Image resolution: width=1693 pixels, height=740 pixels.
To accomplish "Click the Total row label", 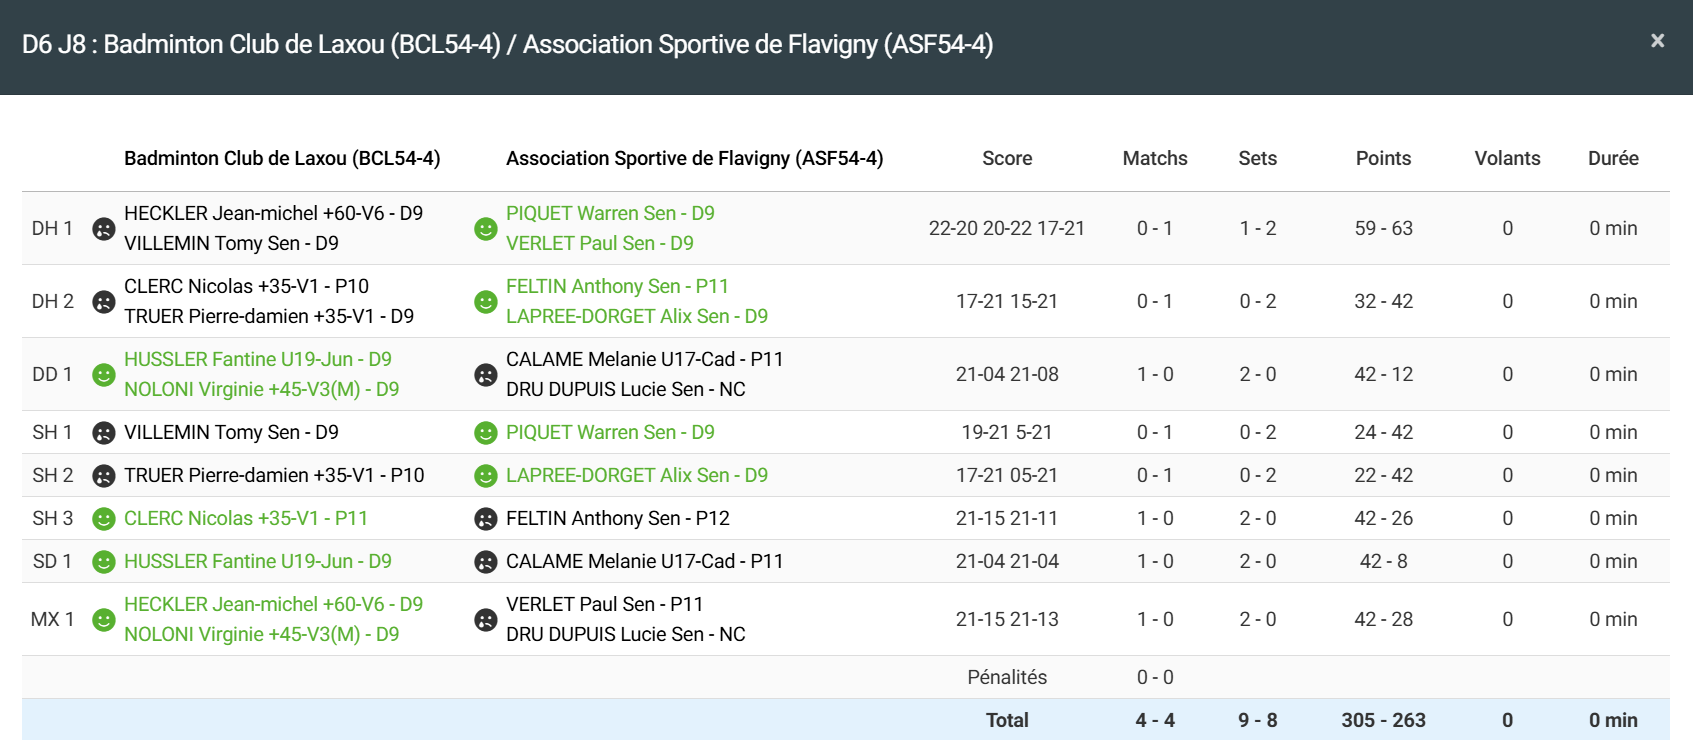I will tap(1006, 720).
